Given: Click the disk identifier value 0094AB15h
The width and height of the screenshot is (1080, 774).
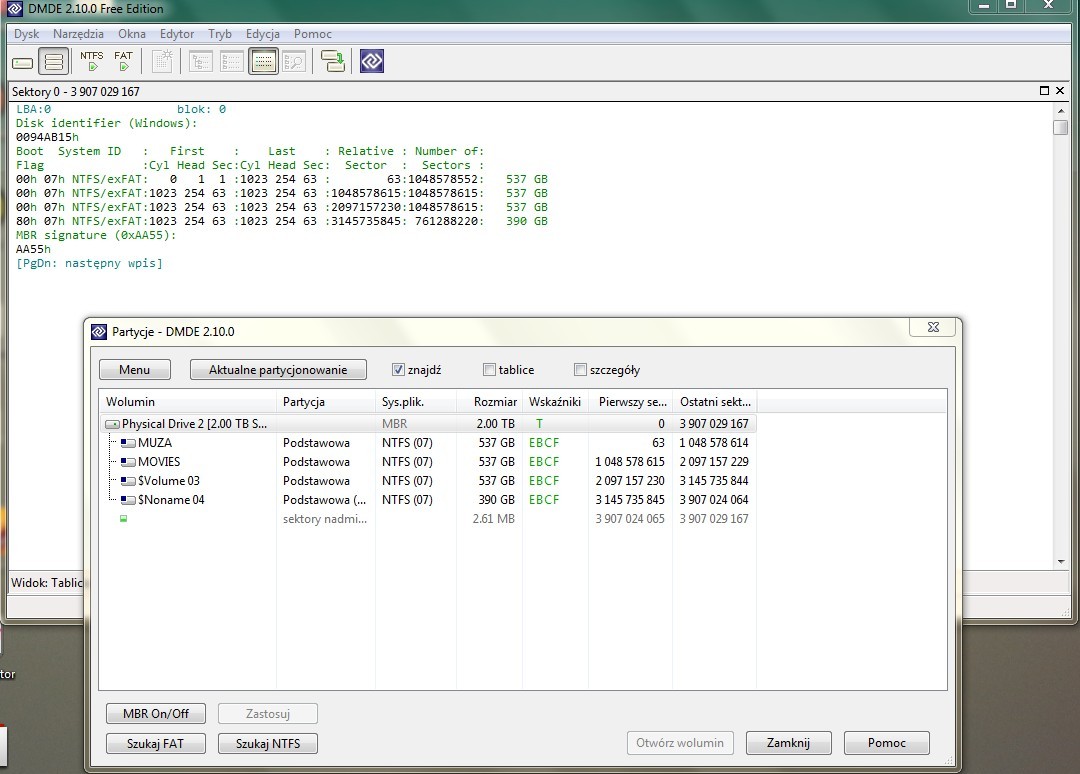Looking at the screenshot, I should click(47, 137).
